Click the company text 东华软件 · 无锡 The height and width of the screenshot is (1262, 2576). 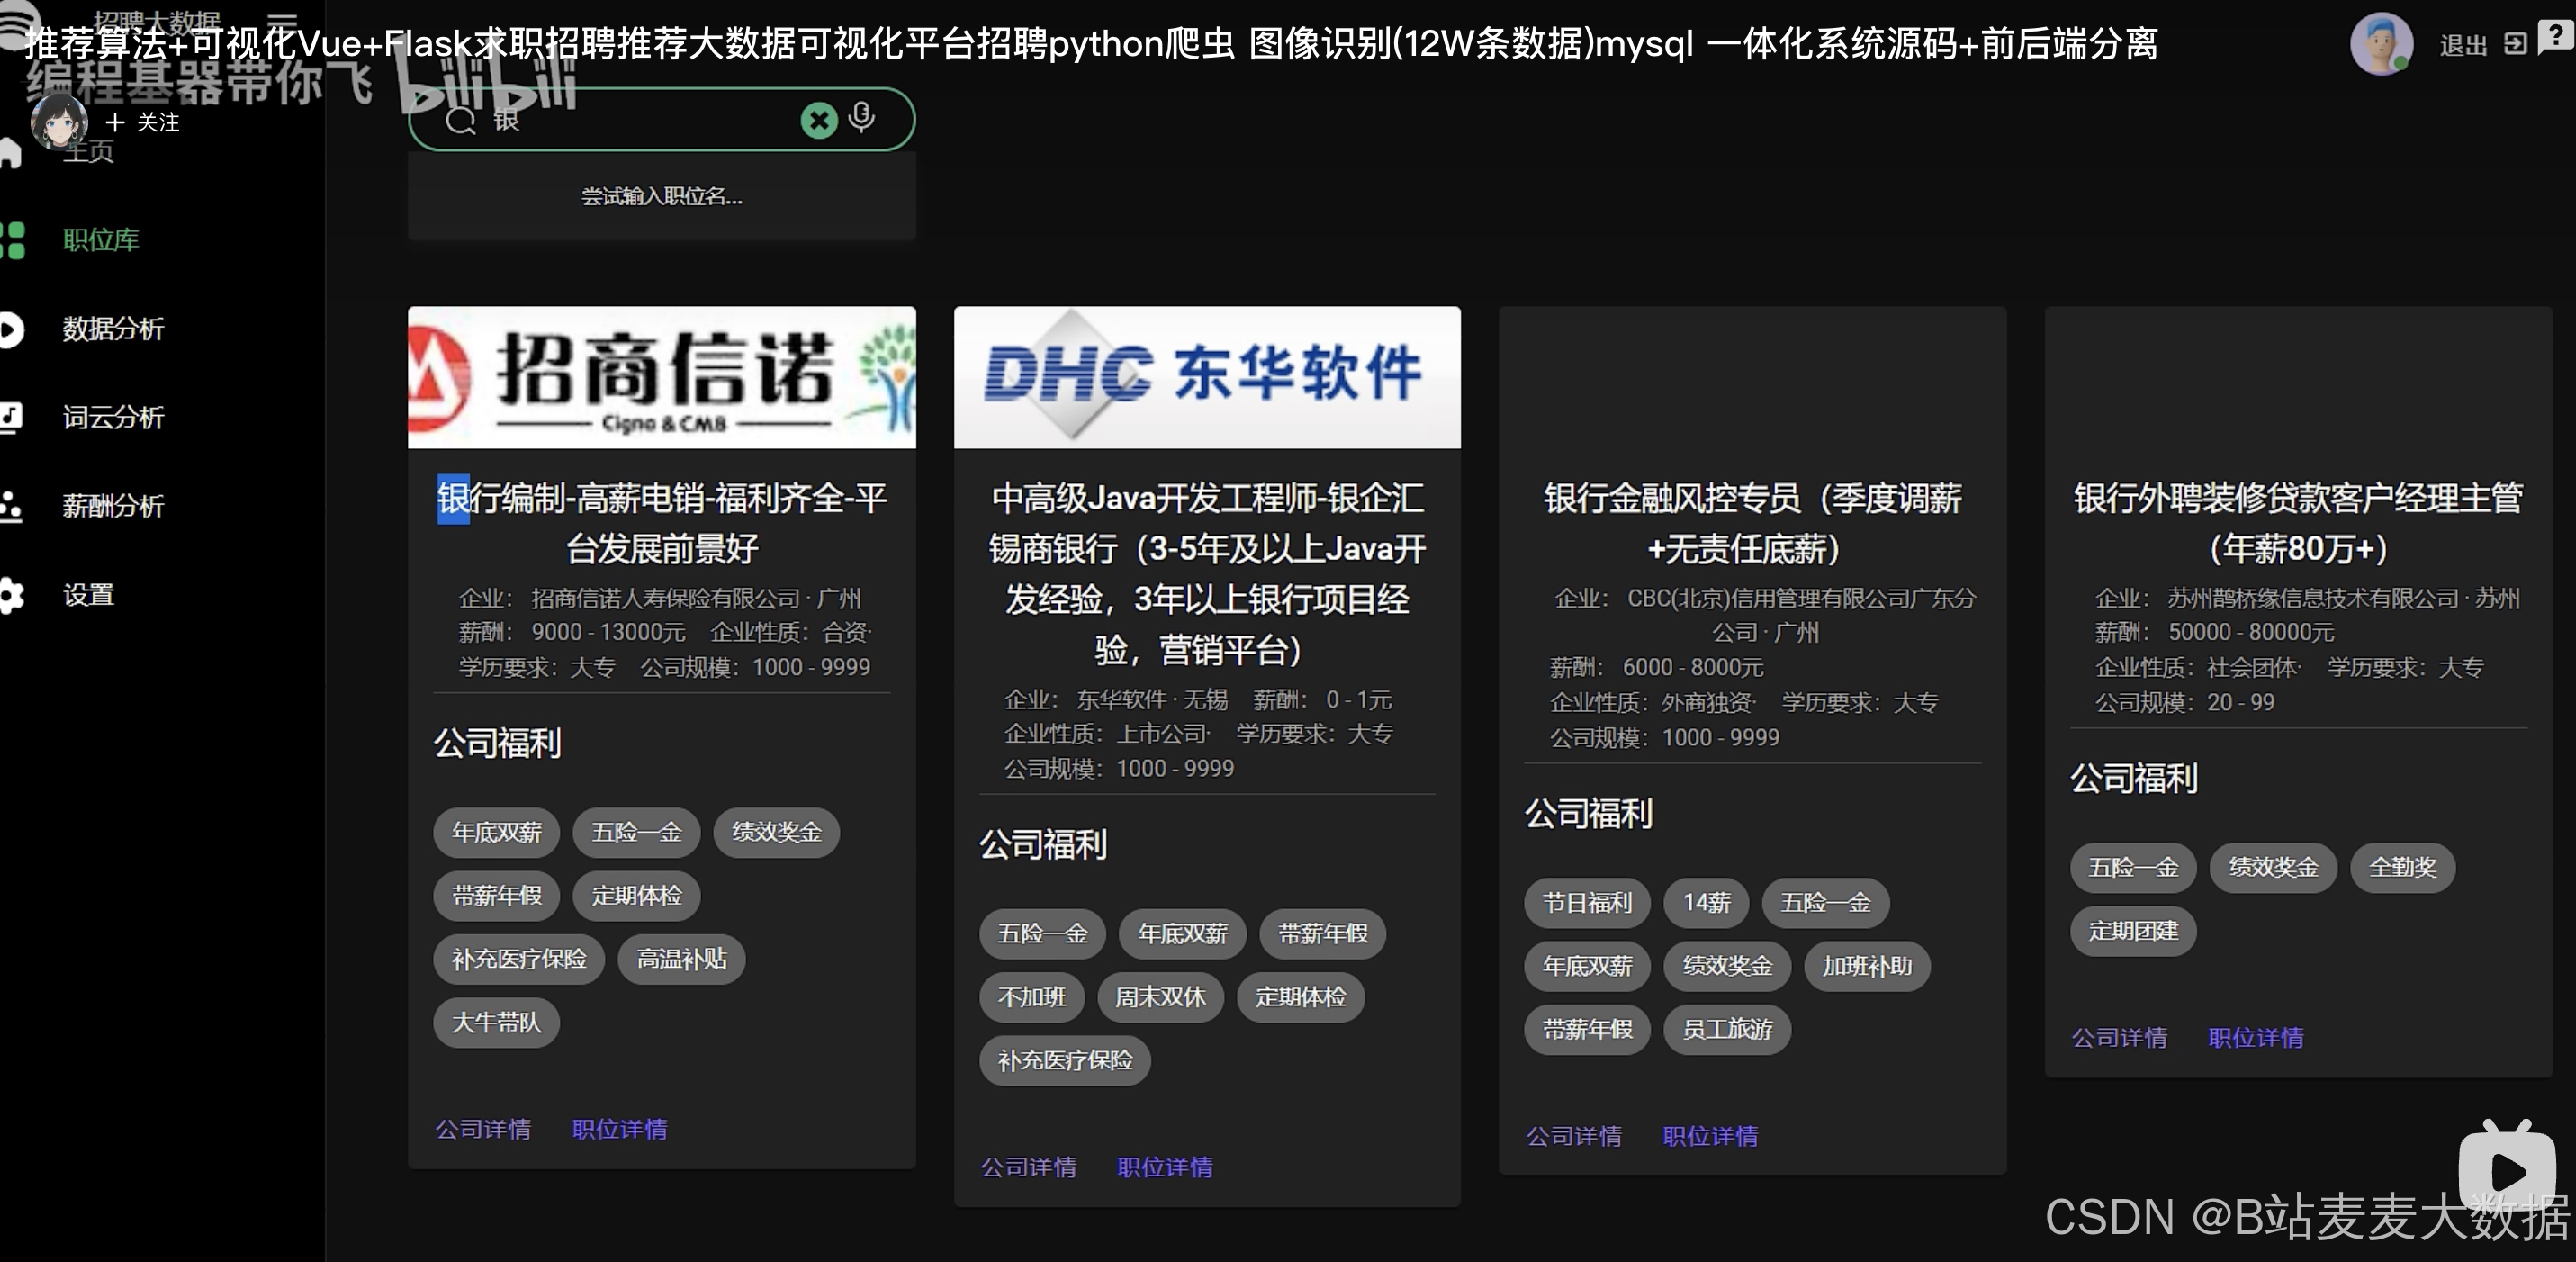pos(1151,699)
